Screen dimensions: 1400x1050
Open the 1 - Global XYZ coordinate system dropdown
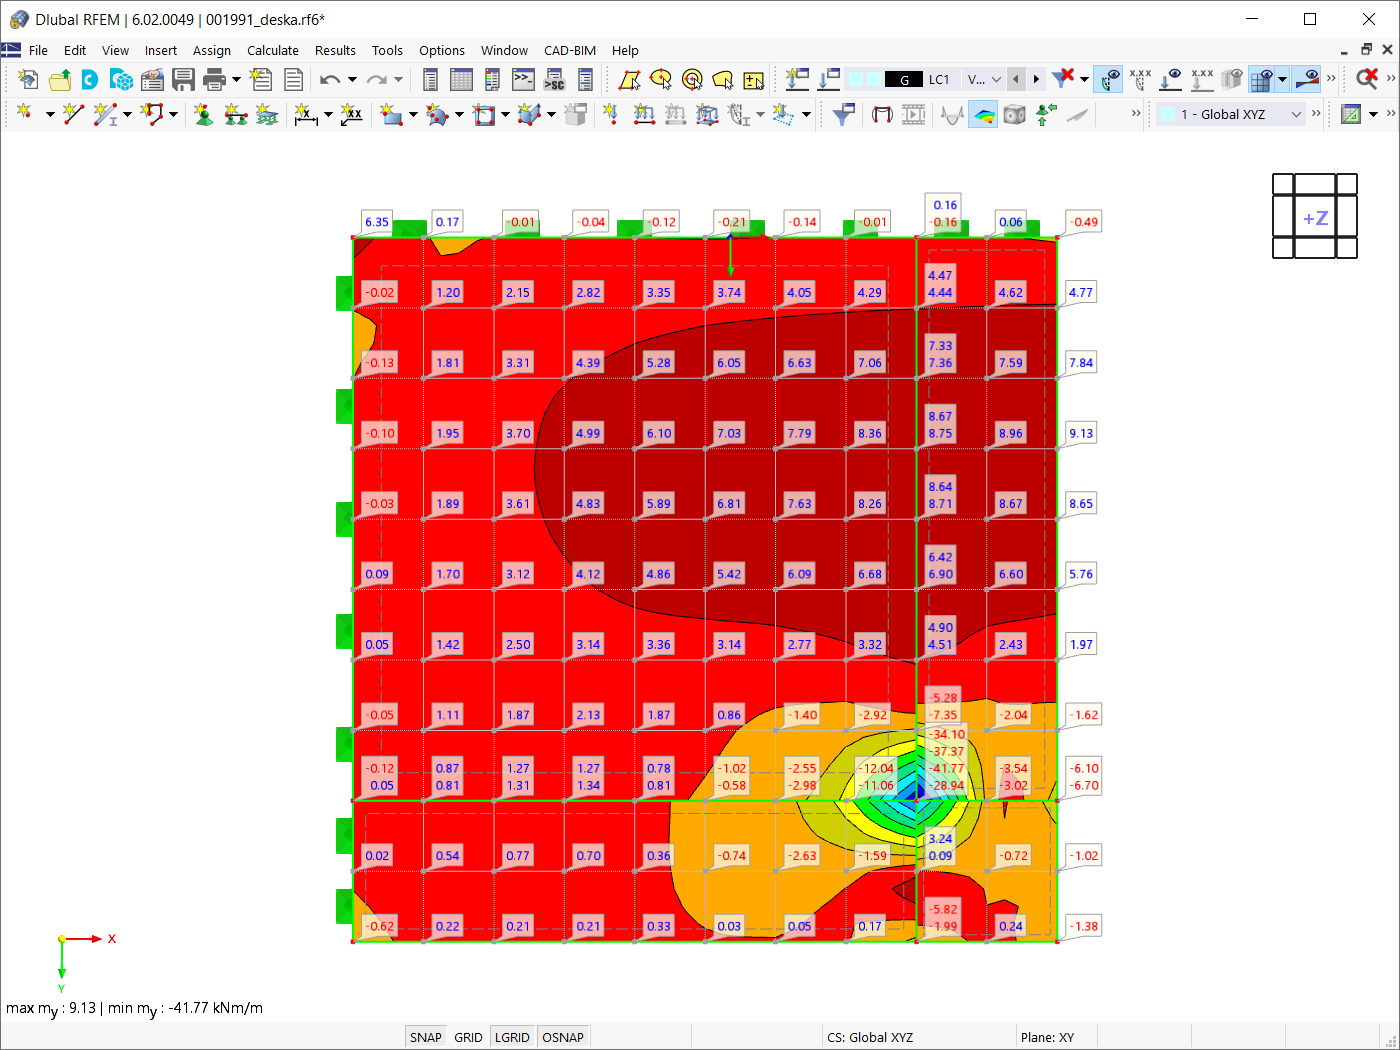1298,114
